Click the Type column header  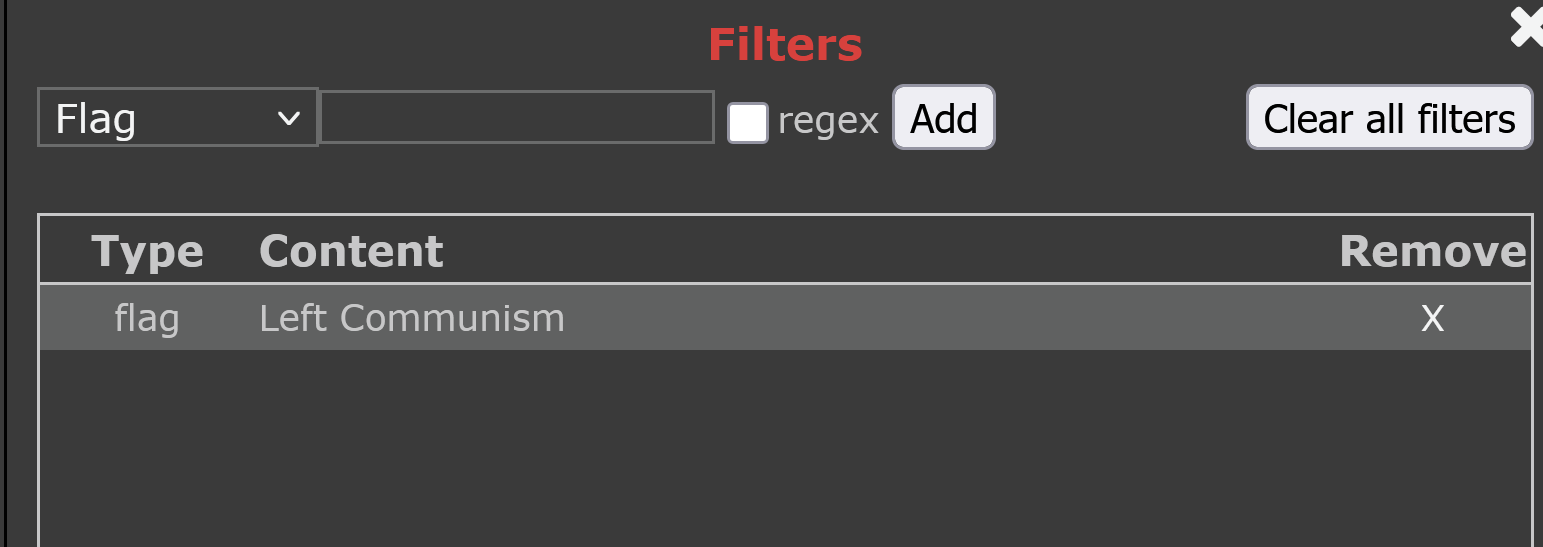point(147,251)
